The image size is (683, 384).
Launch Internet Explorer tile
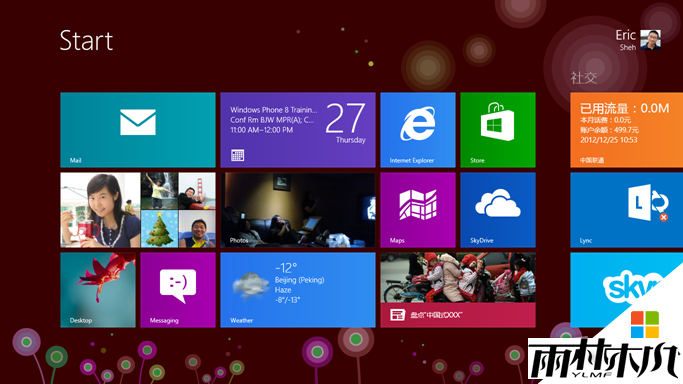point(418,130)
